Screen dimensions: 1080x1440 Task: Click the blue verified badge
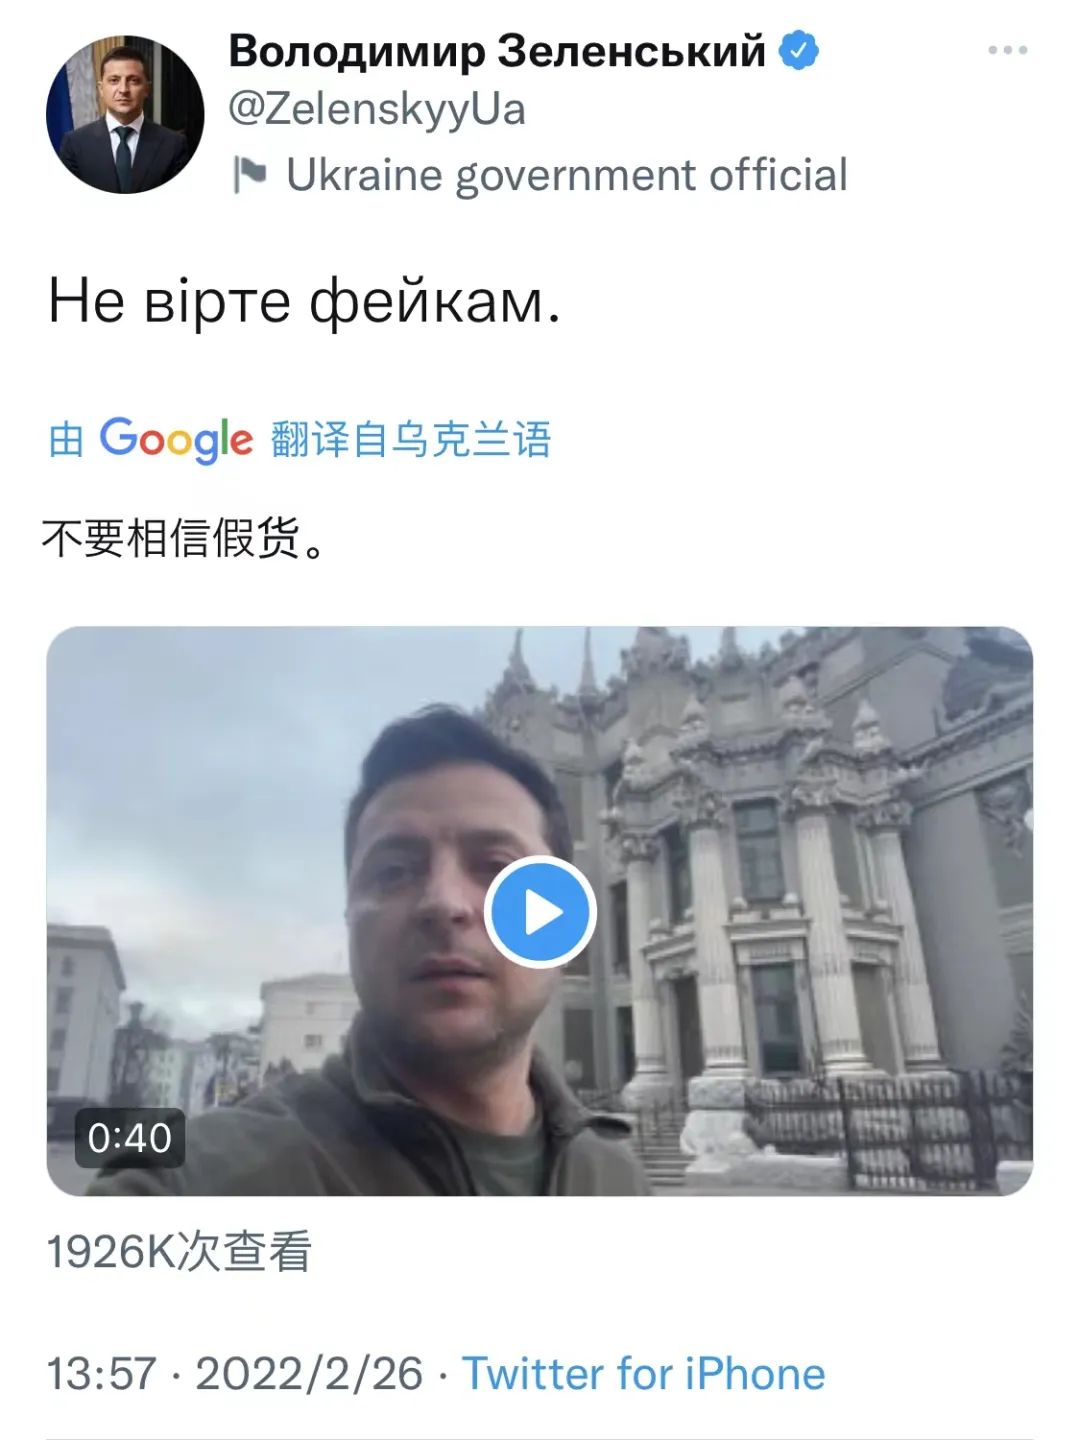tap(798, 50)
